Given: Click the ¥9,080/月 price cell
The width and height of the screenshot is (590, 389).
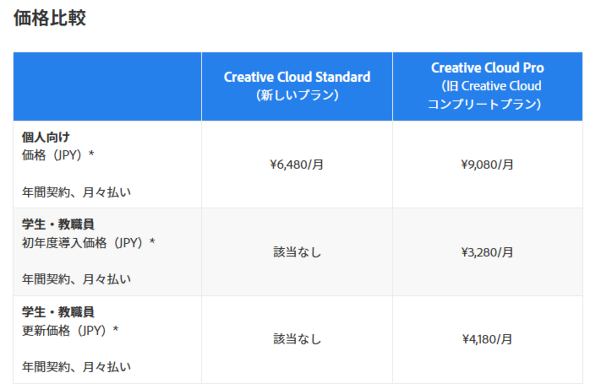Looking at the screenshot, I should 487,164.
